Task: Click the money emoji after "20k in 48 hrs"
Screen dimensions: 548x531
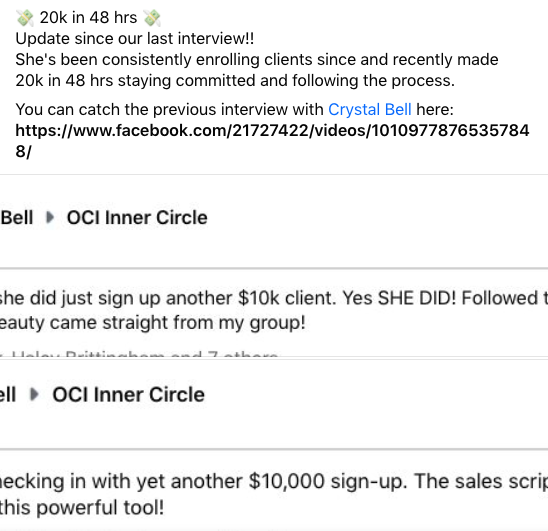Action: pyautogui.click(x=152, y=18)
